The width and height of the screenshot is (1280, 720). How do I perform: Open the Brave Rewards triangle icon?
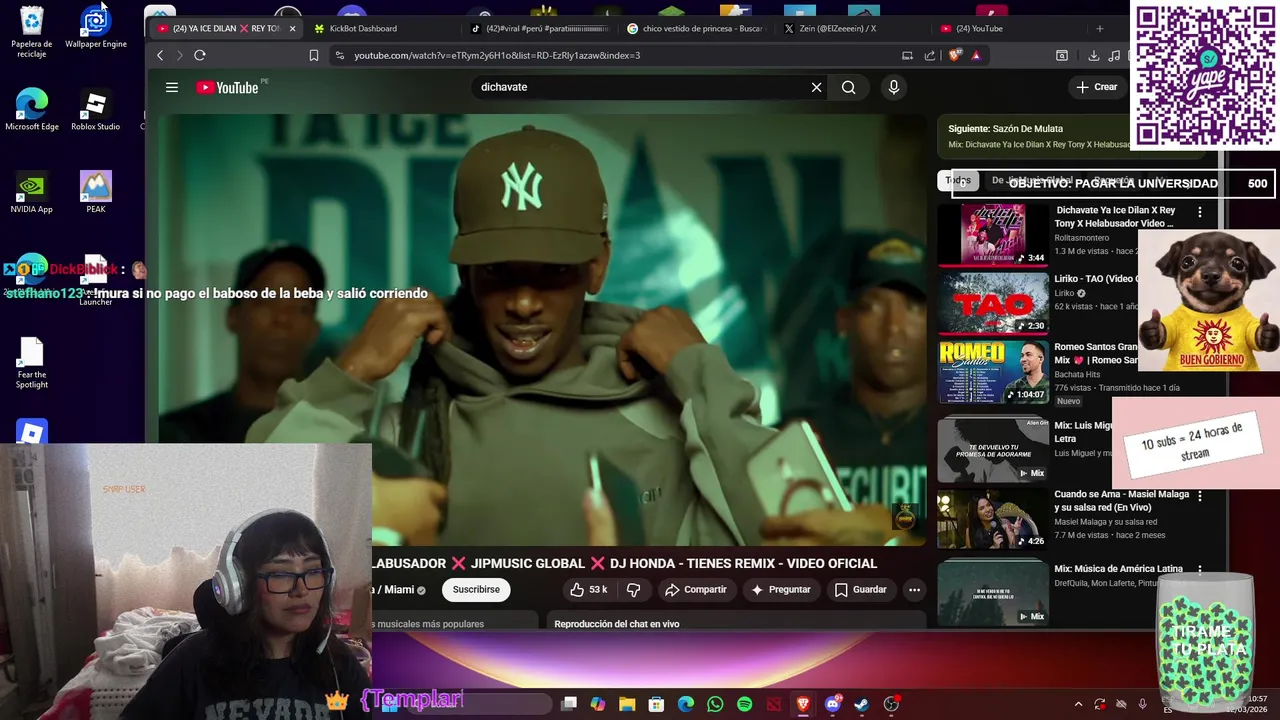point(976,55)
